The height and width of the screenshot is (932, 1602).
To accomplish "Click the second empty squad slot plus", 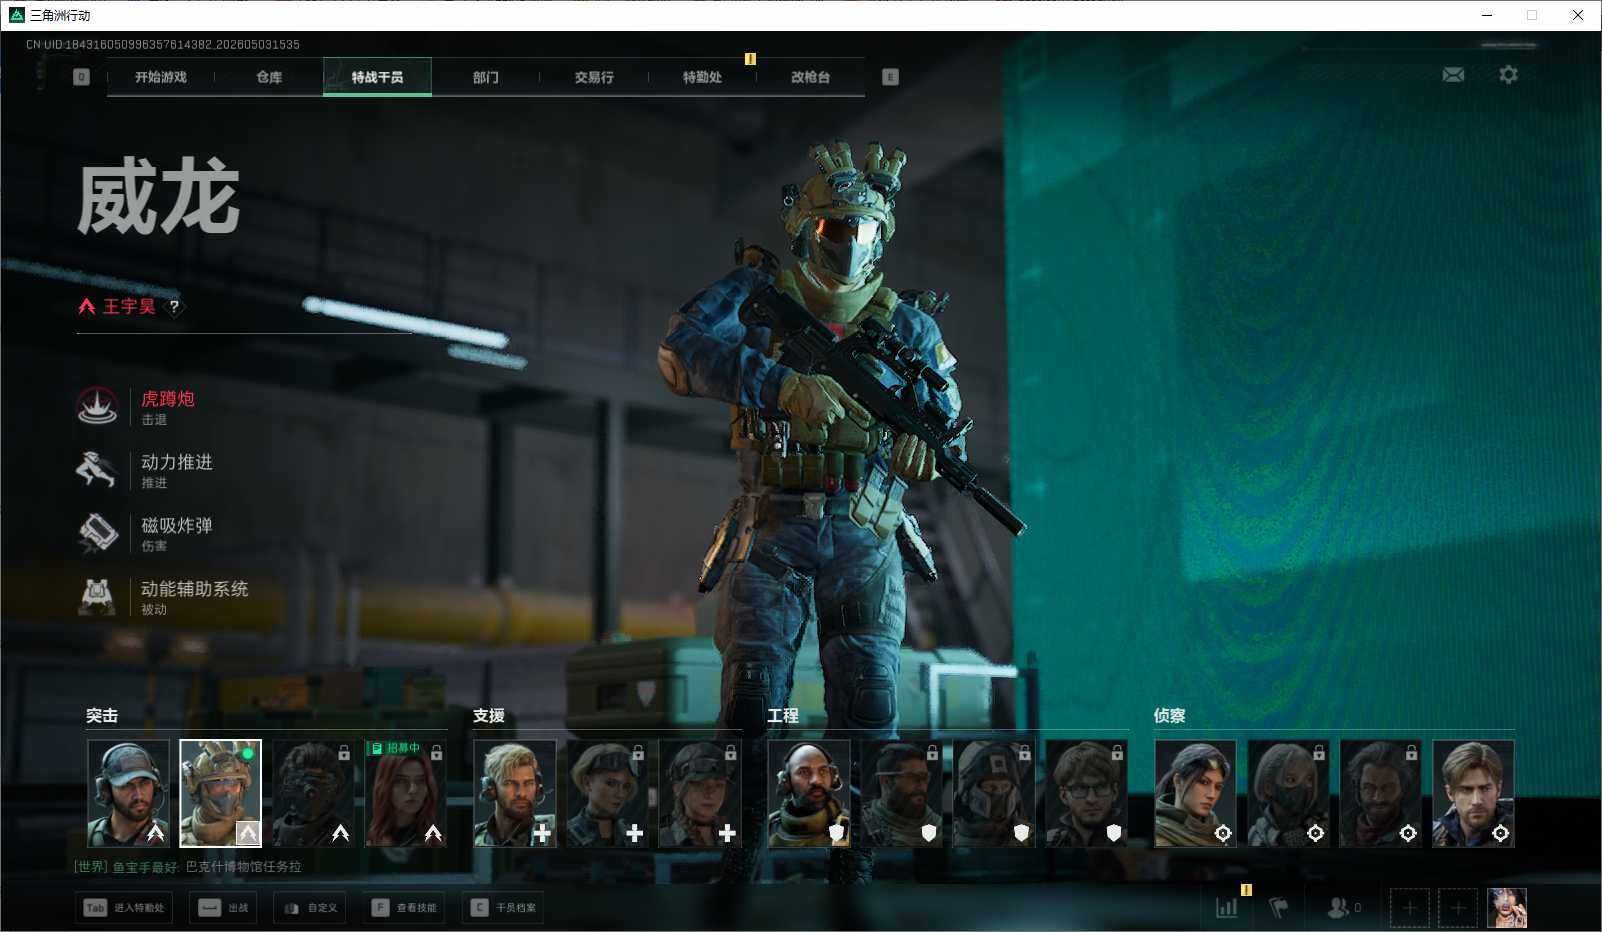I will [x=1457, y=908].
